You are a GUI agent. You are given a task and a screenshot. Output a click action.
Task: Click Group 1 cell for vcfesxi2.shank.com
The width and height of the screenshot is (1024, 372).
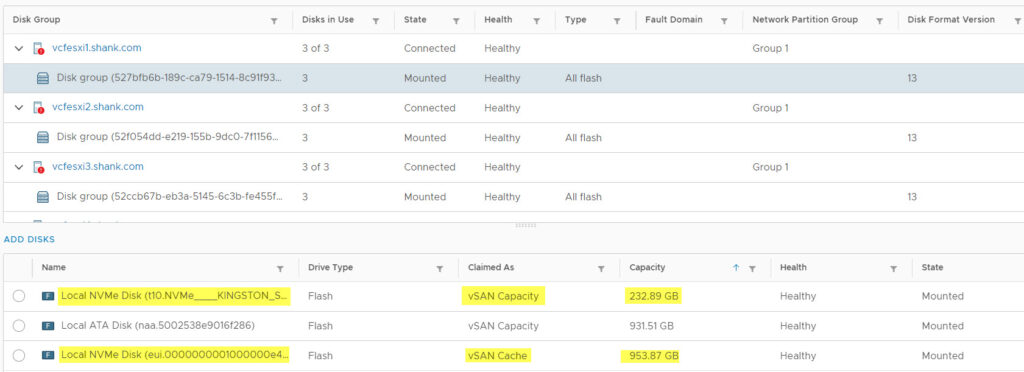pos(770,108)
